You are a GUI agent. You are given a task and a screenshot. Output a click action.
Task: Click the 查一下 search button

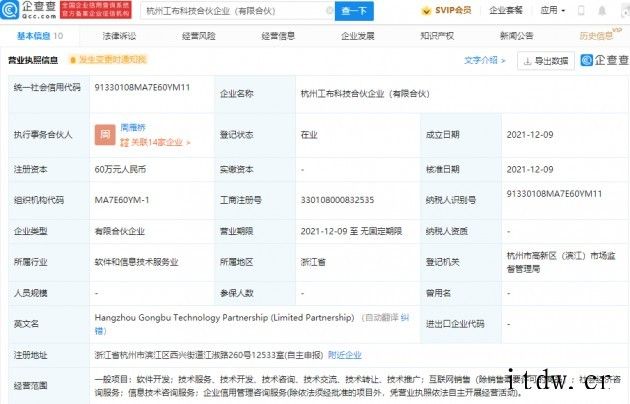(x=354, y=11)
